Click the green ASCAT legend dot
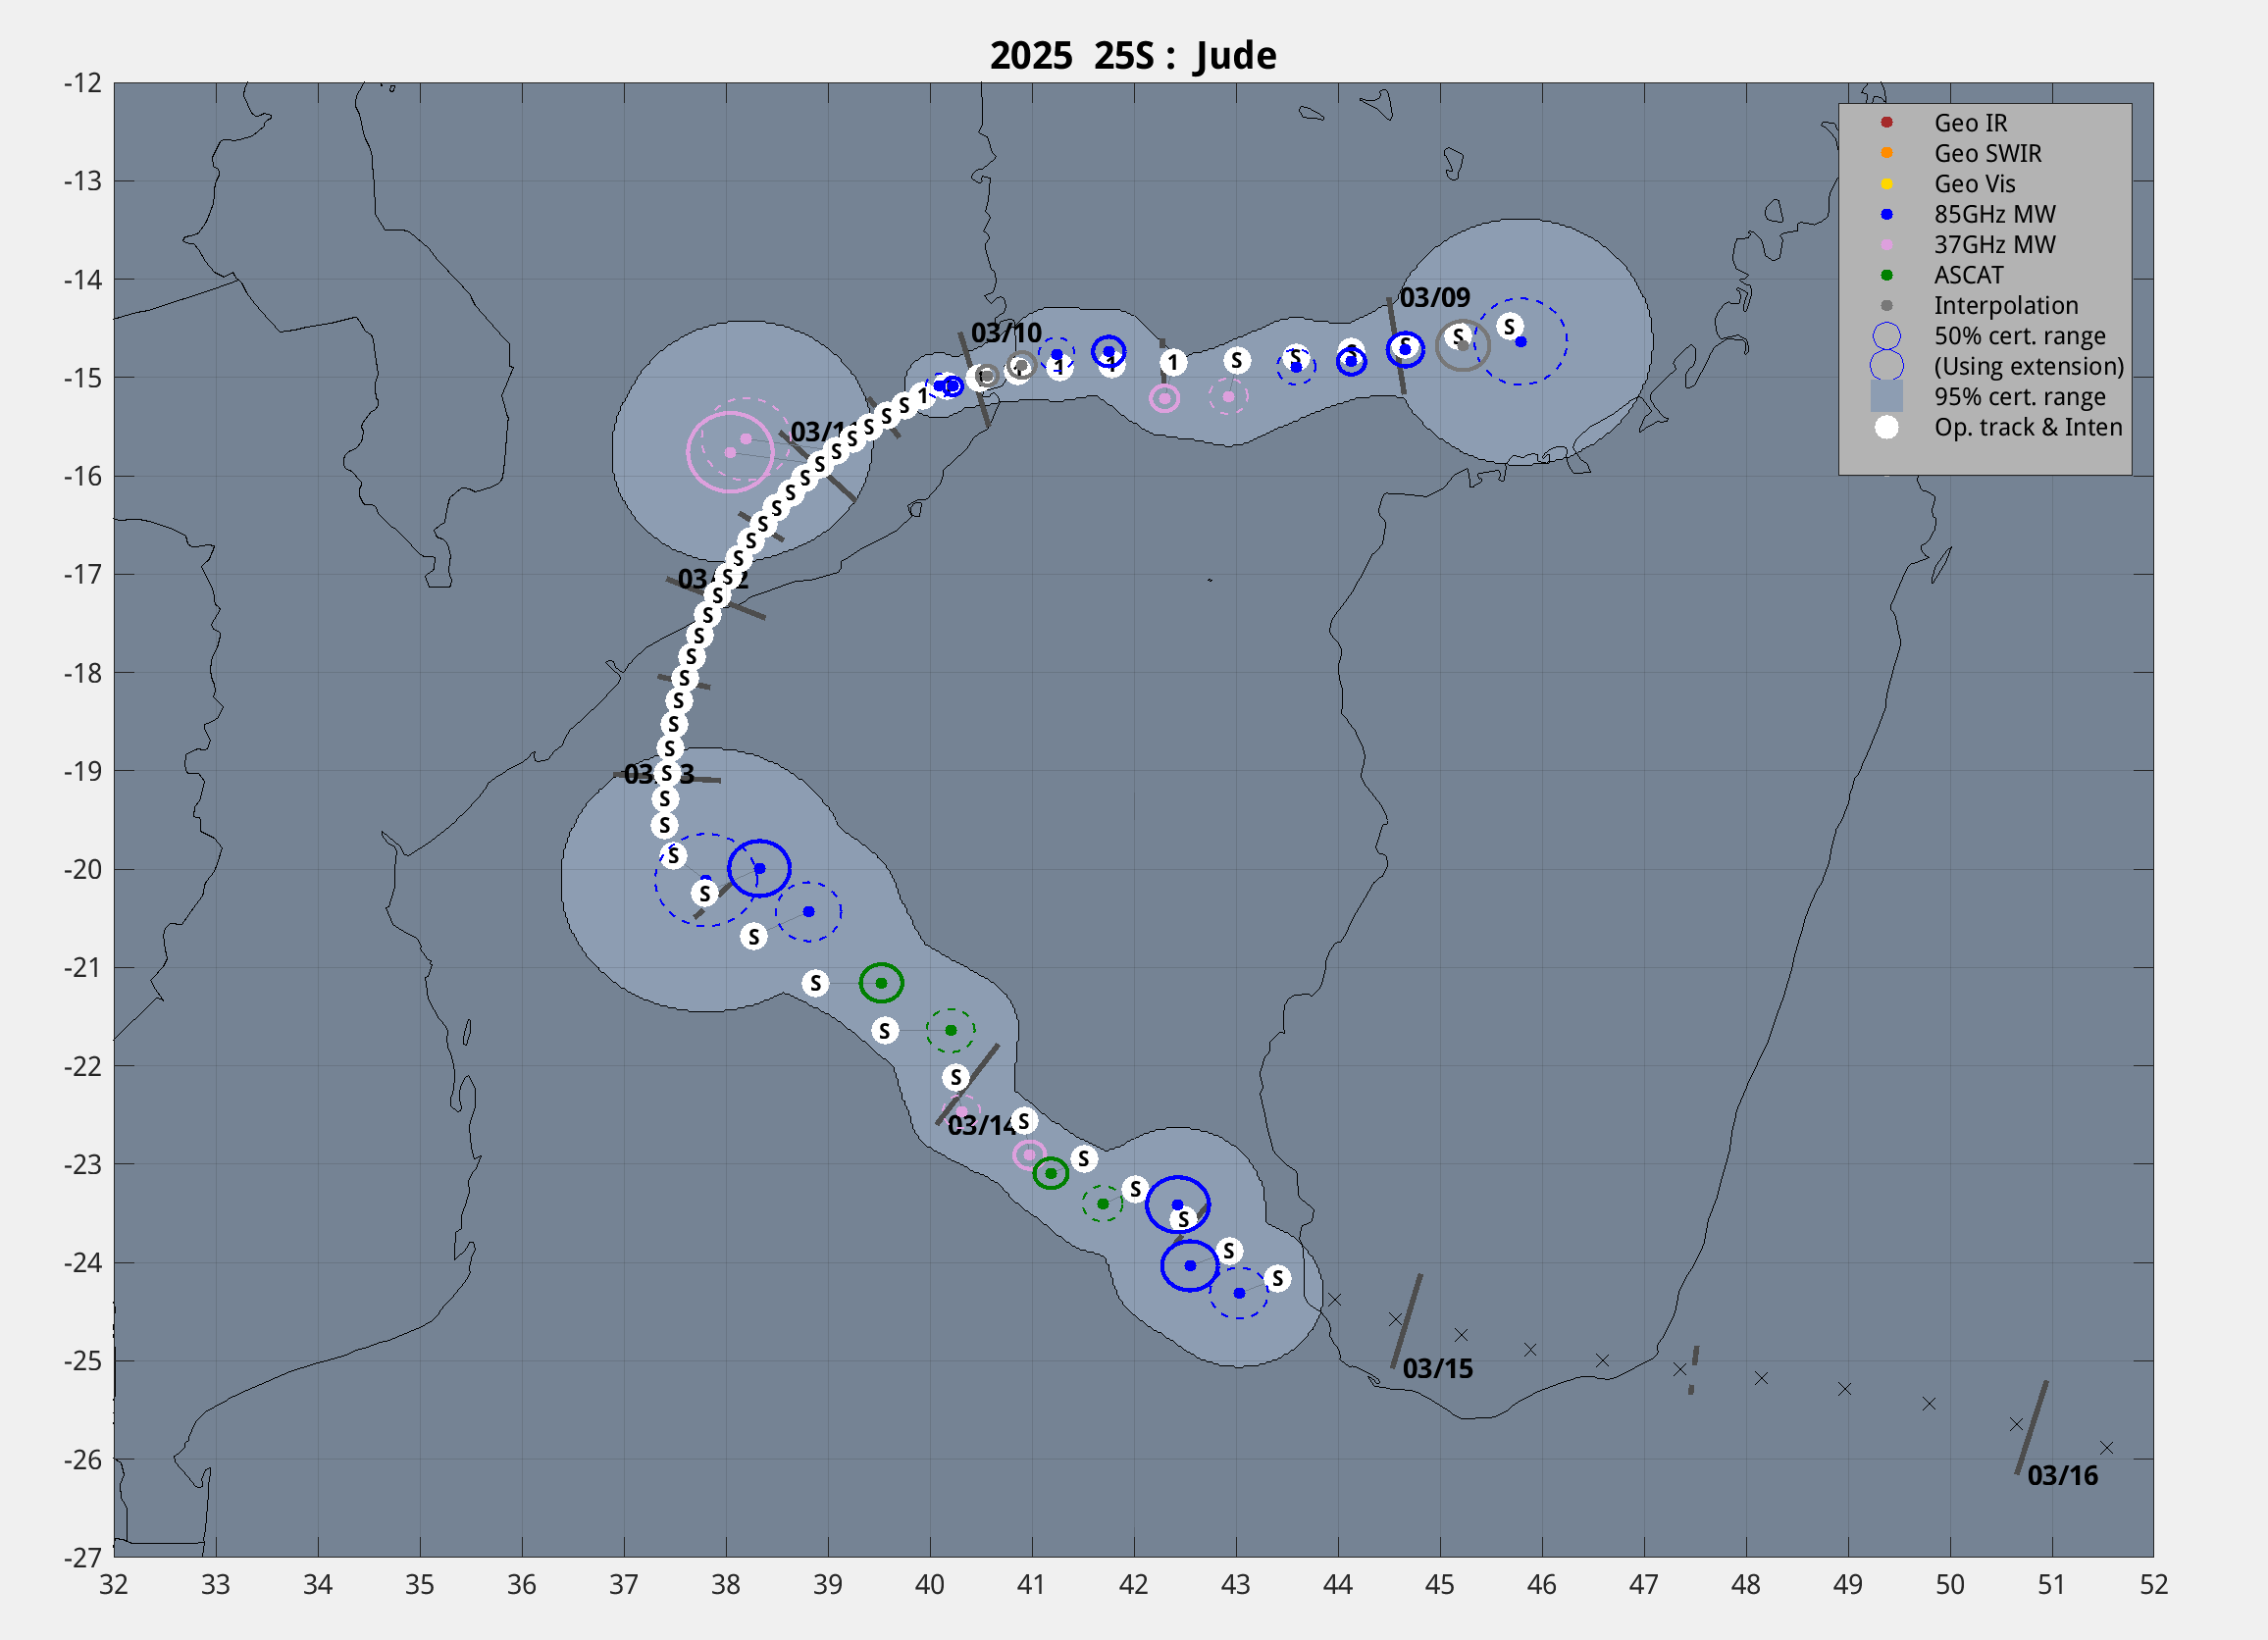This screenshot has height=1640, width=2268. [1886, 275]
